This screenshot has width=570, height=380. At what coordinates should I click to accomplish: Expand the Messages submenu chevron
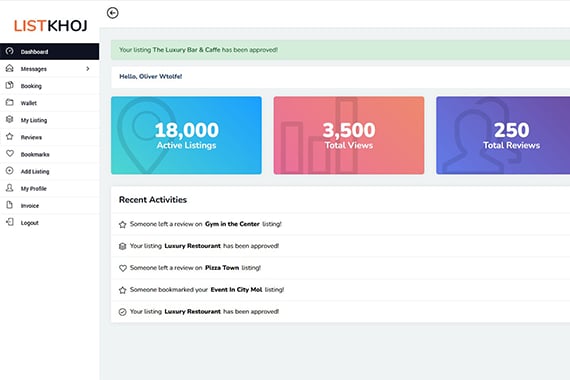point(88,69)
